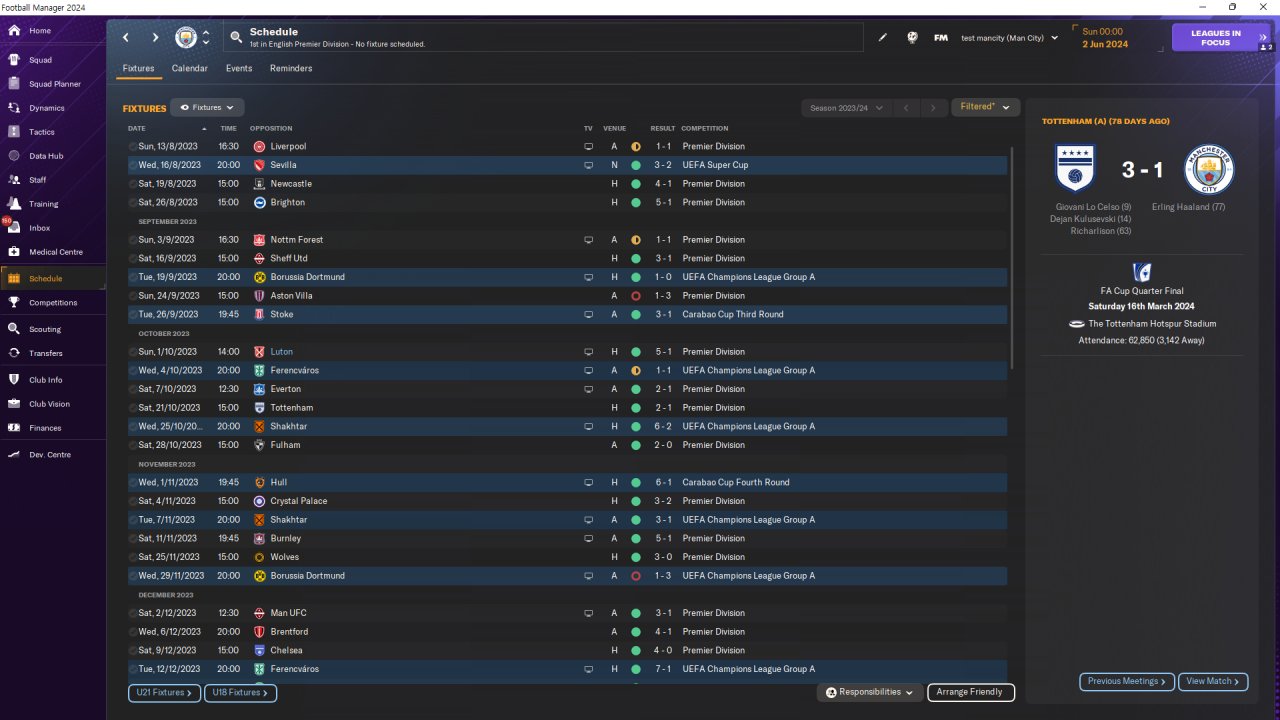The image size is (1280, 720).
Task: Go forward with the right arrow icon
Action: [155, 38]
